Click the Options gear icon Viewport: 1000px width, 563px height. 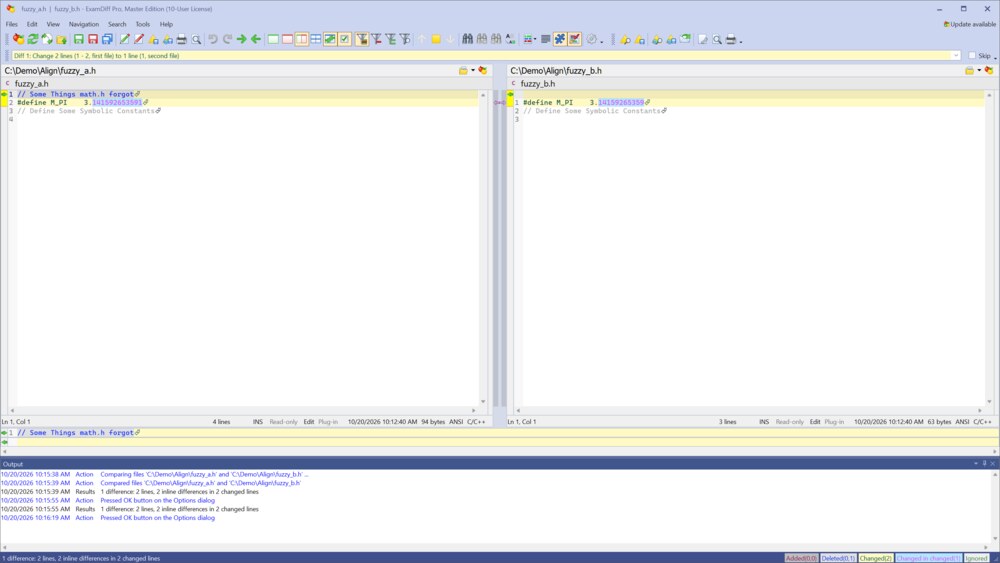click(592, 40)
